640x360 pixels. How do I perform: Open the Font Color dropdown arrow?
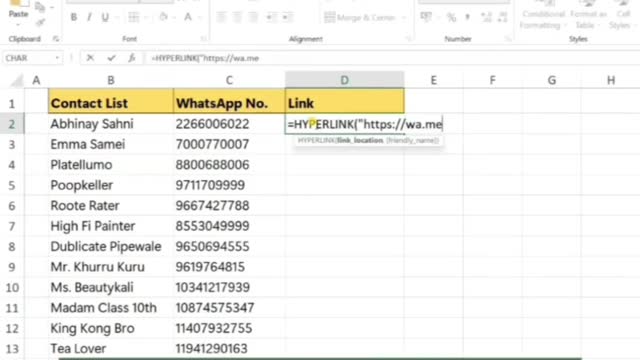pyautogui.click(x=200, y=18)
